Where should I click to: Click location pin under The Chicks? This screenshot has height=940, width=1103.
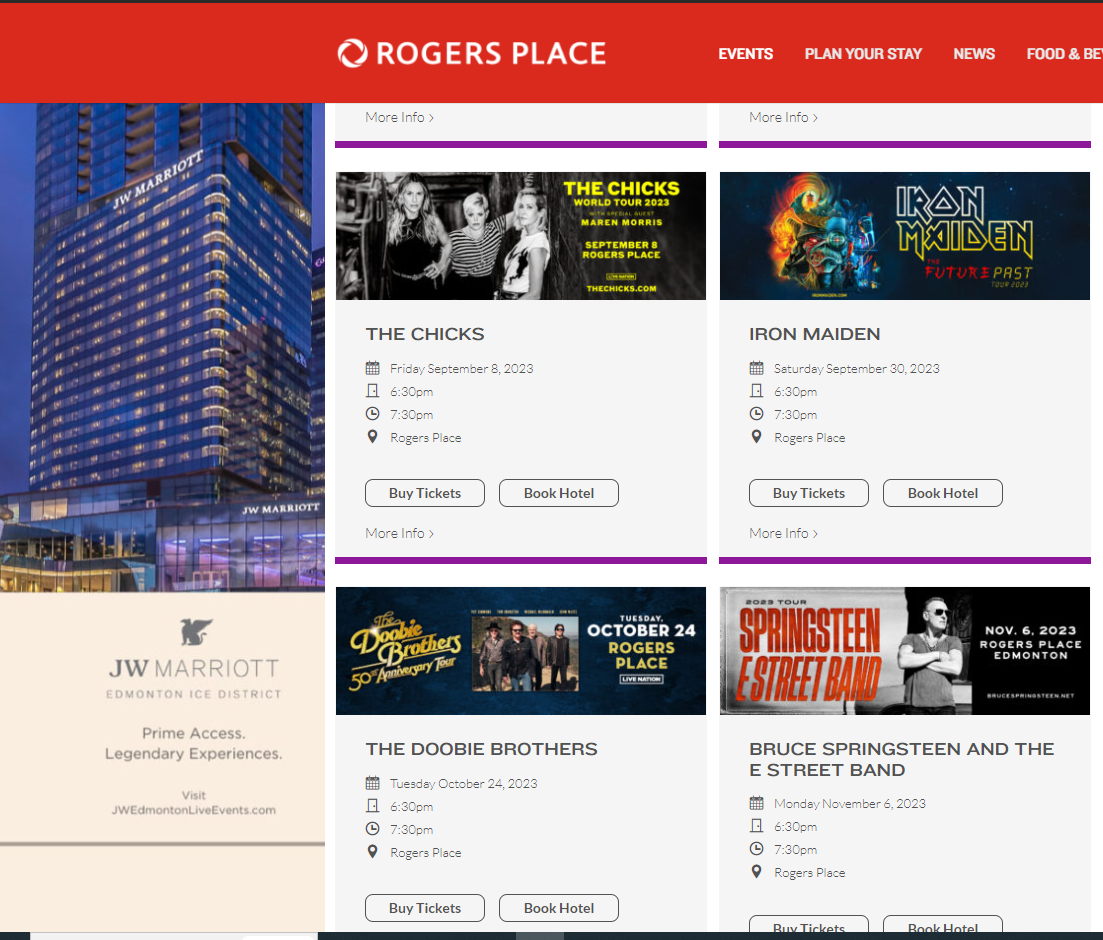pos(373,437)
